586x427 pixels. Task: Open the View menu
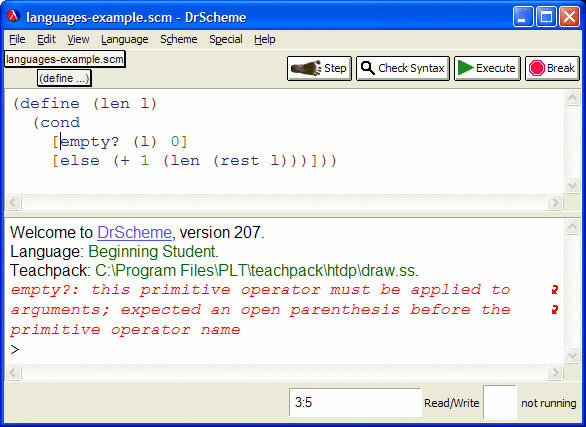[78, 39]
